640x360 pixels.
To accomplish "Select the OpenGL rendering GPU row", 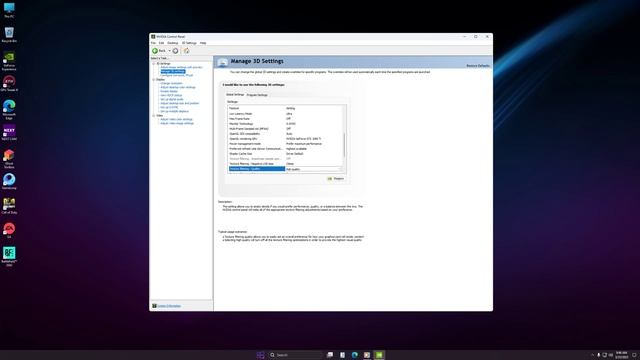I will click(x=285, y=139).
